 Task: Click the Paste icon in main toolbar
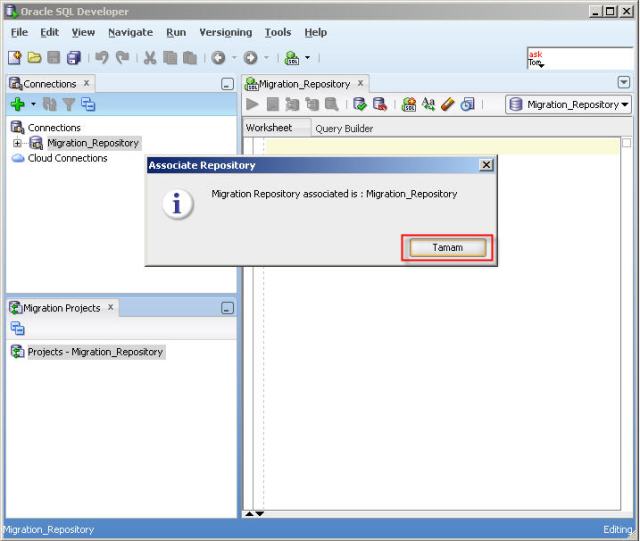[190, 58]
